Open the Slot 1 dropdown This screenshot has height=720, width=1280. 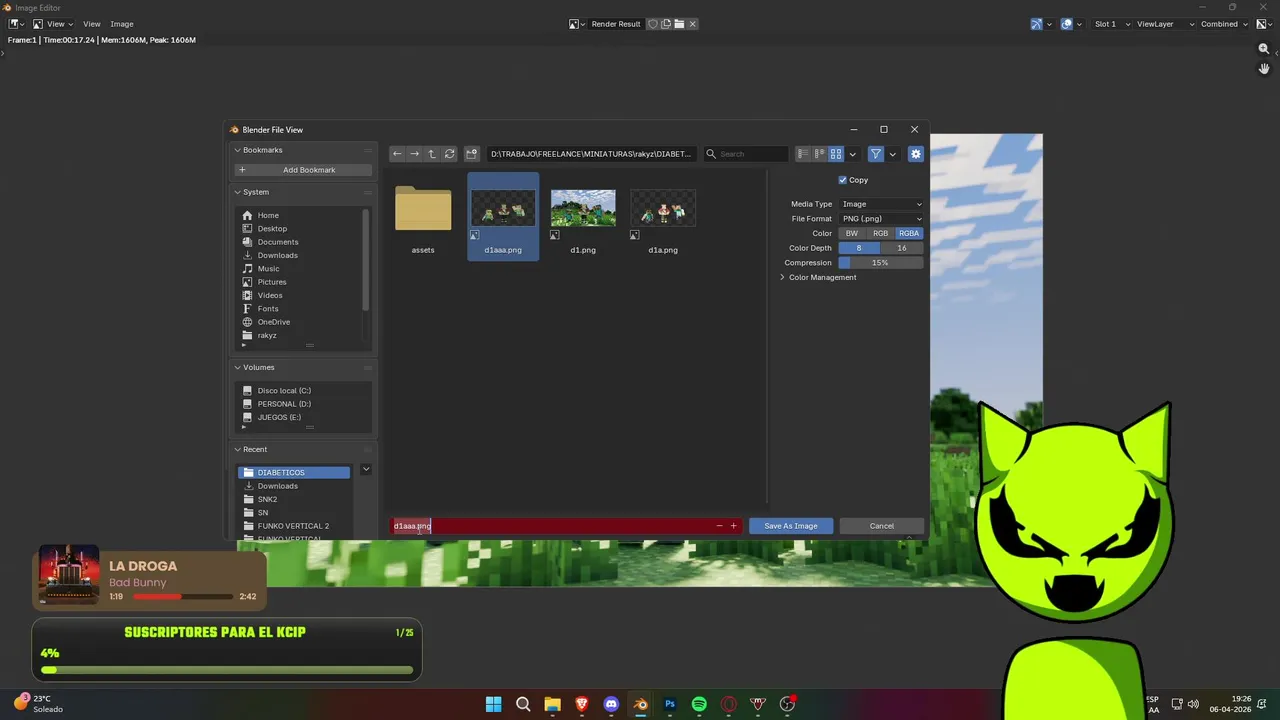pyautogui.click(x=1110, y=24)
